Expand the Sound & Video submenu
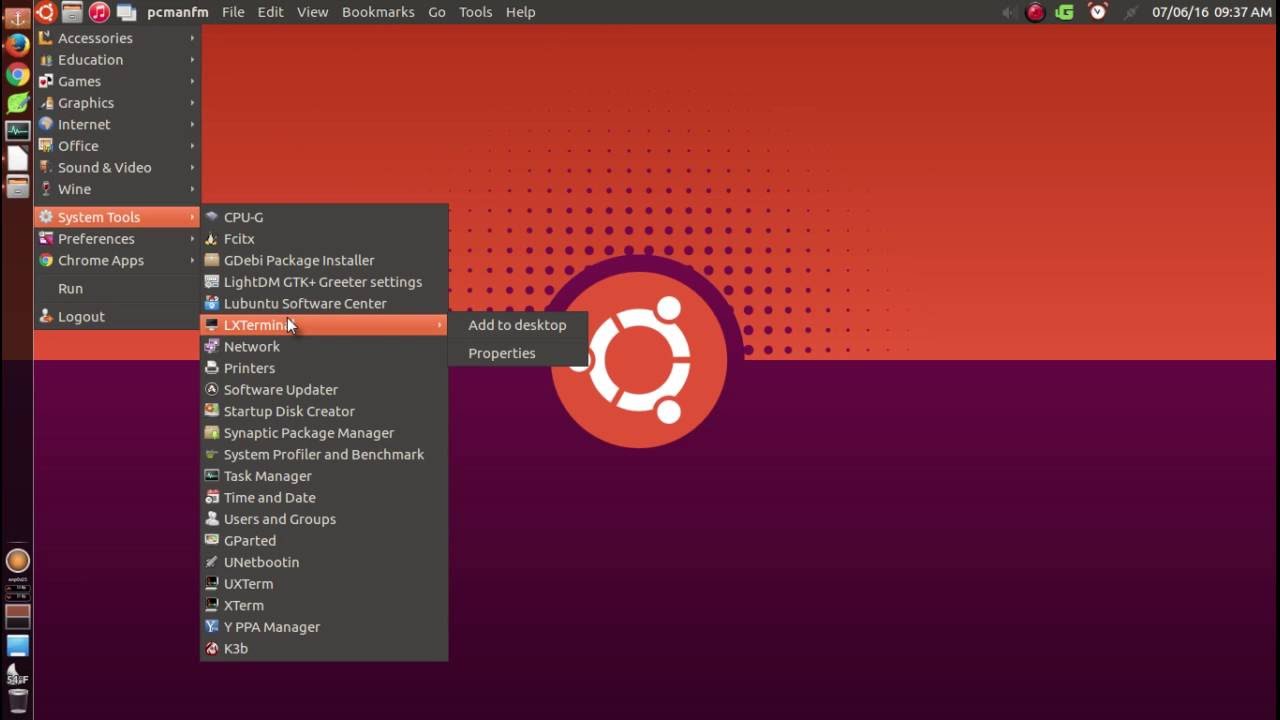The width and height of the screenshot is (1280, 720). click(104, 167)
